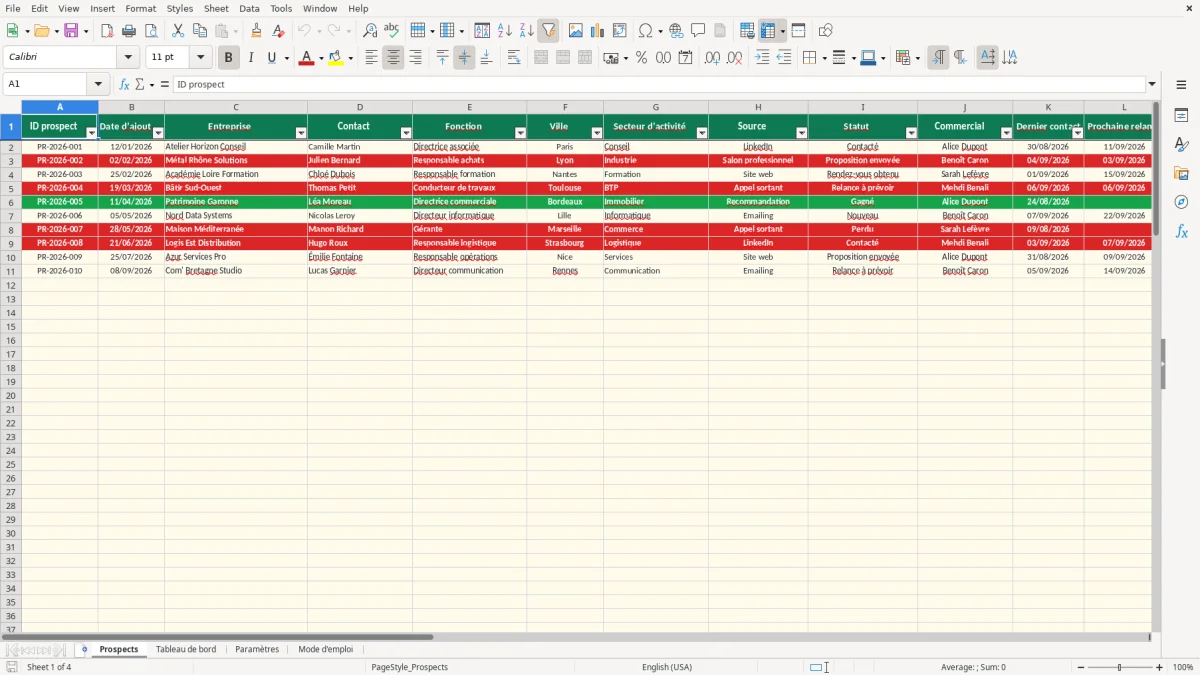This screenshot has height=675, width=1200.
Task: Open the font size dropdown
Action: [201, 58]
